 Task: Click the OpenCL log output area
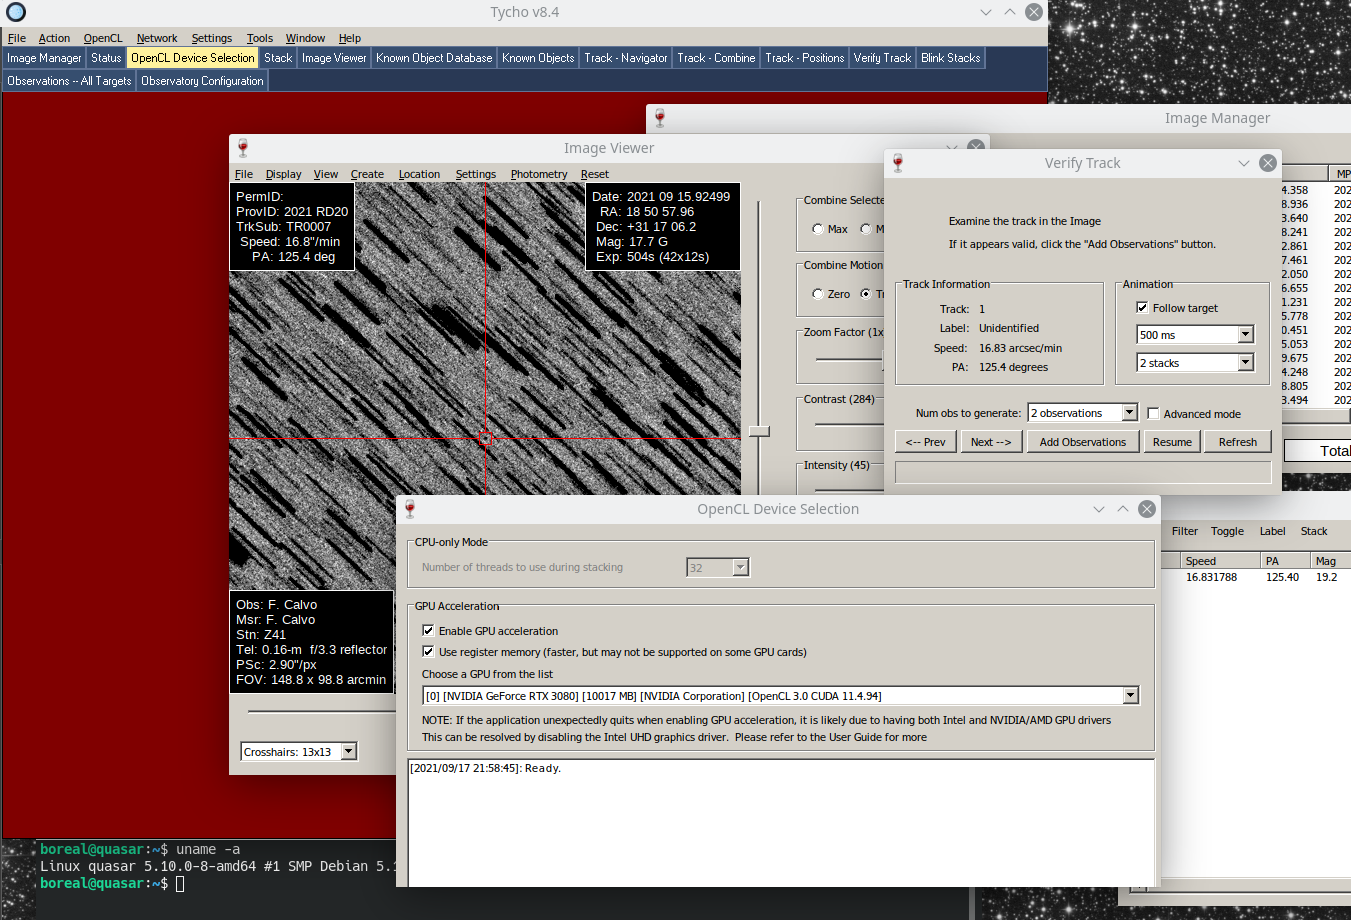tap(781, 823)
